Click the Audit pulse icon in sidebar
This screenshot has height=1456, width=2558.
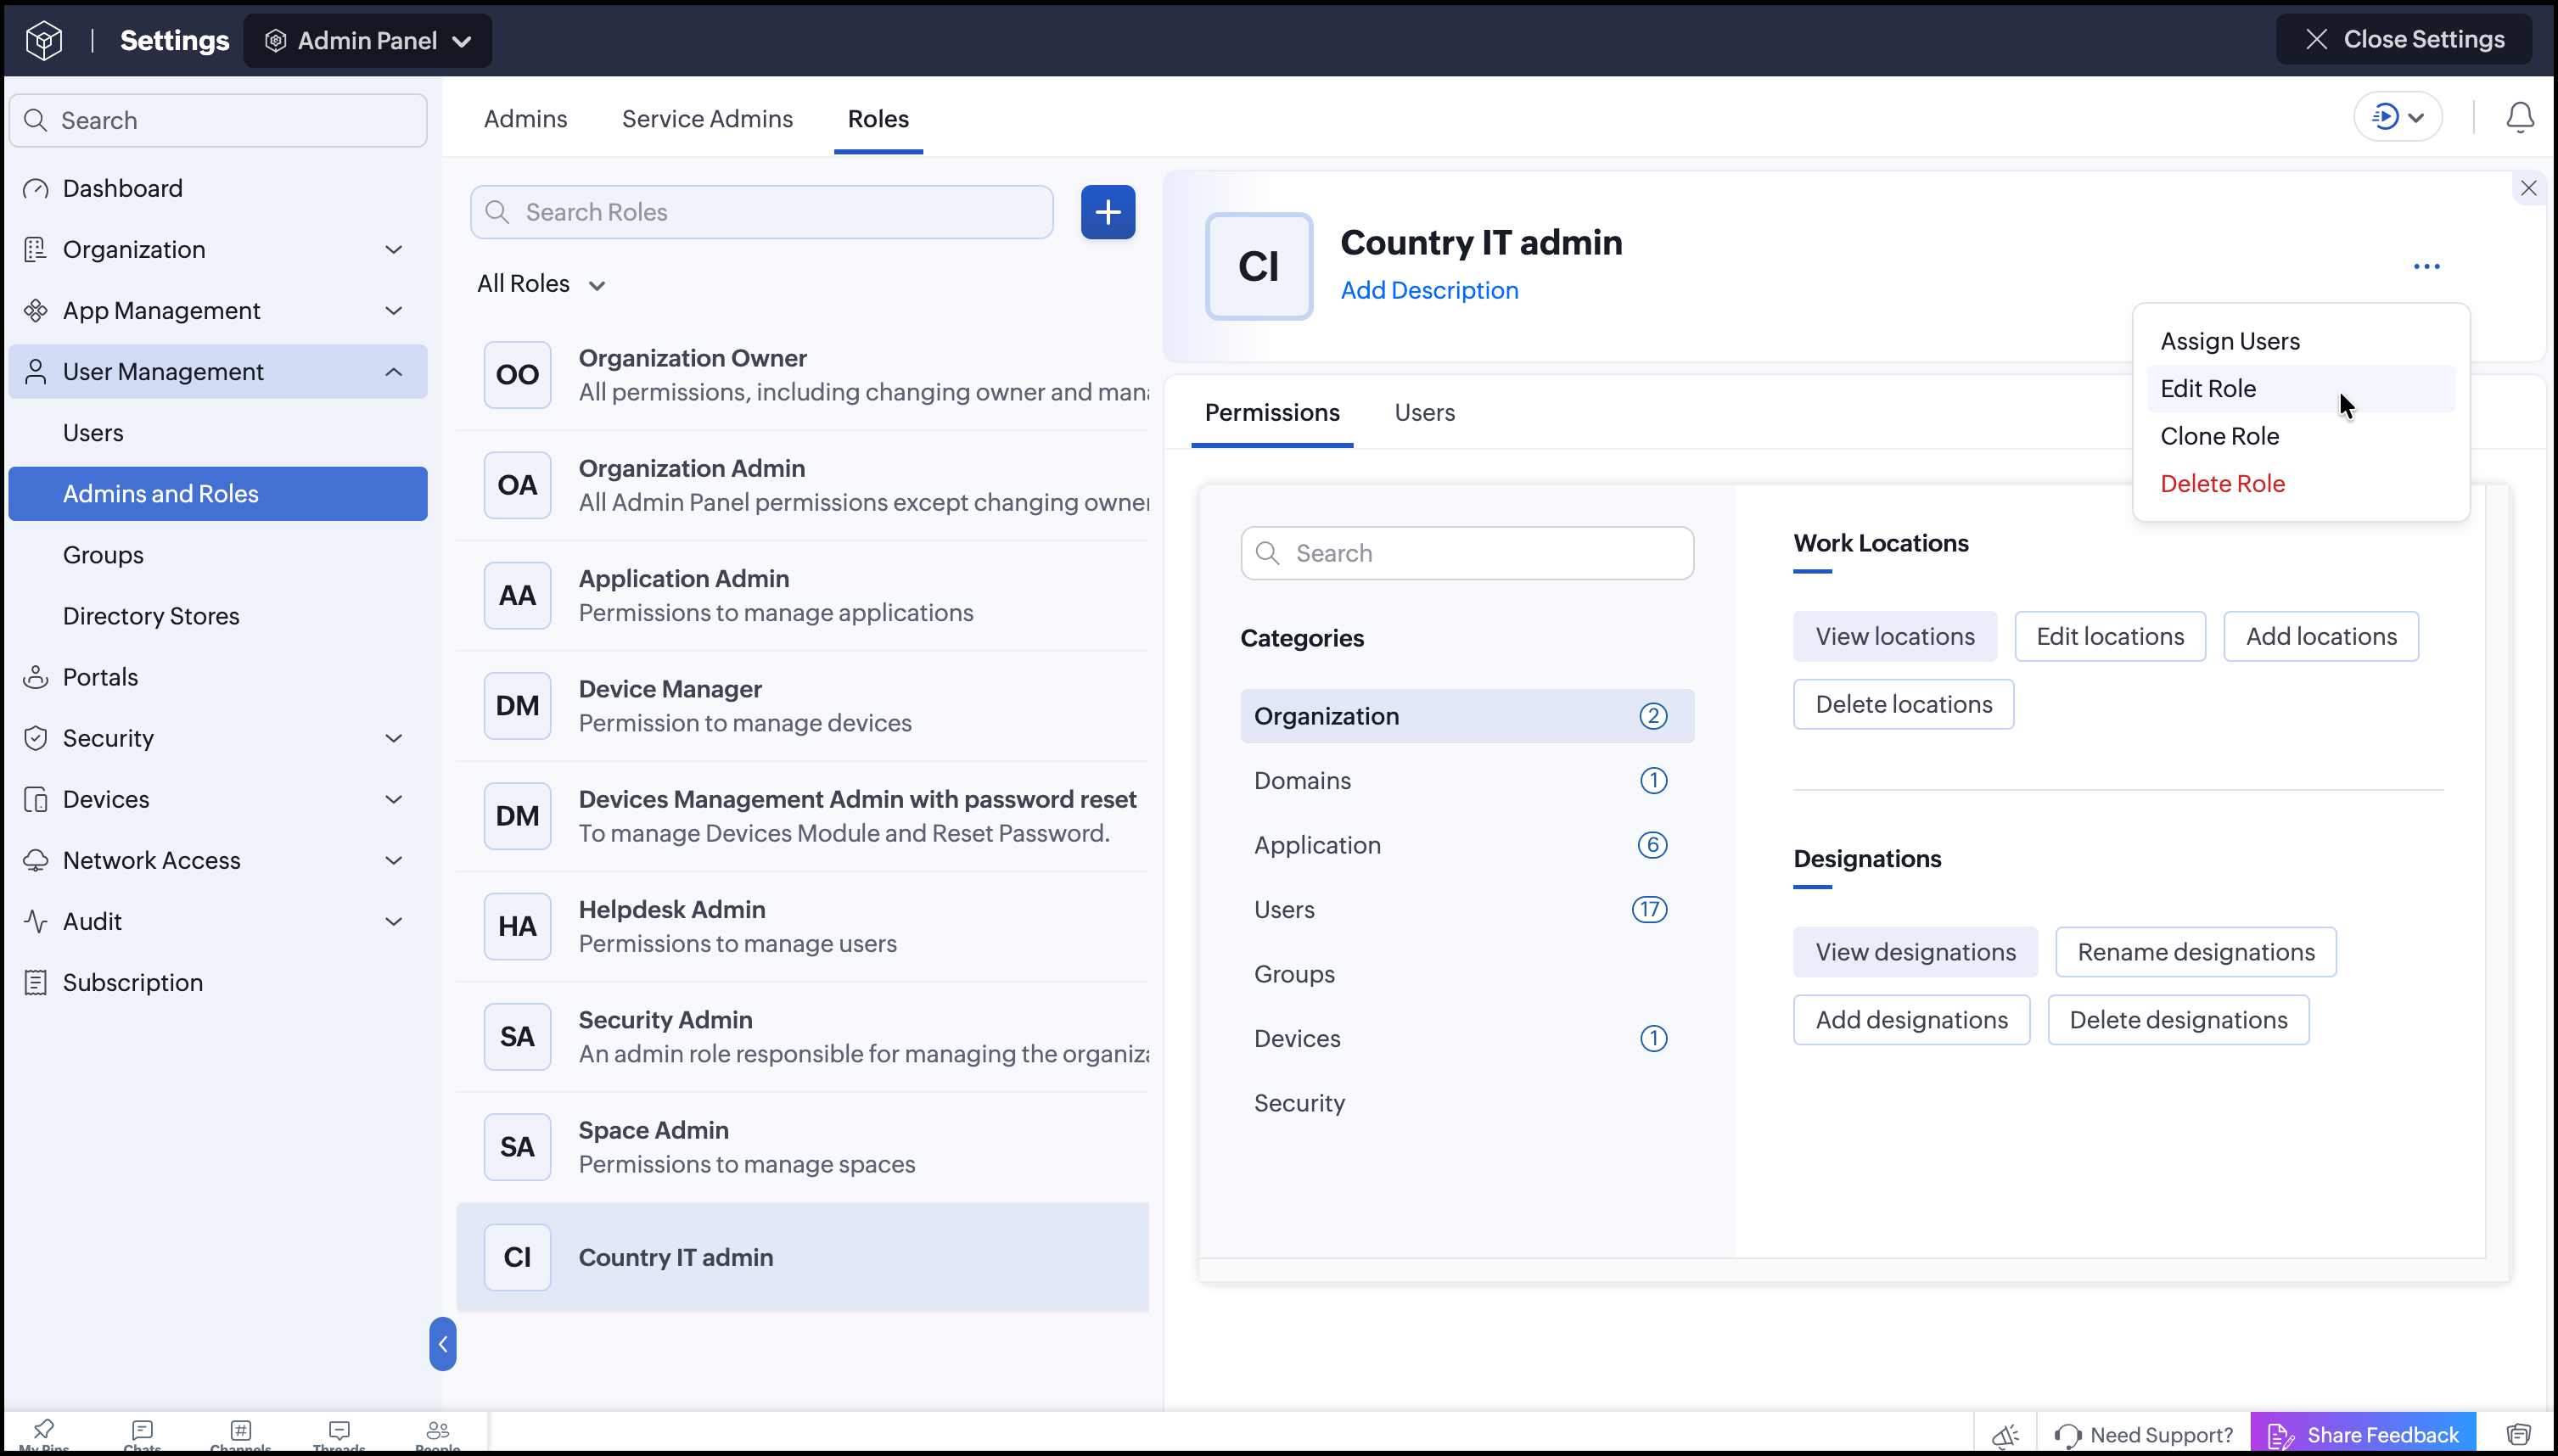click(x=36, y=921)
